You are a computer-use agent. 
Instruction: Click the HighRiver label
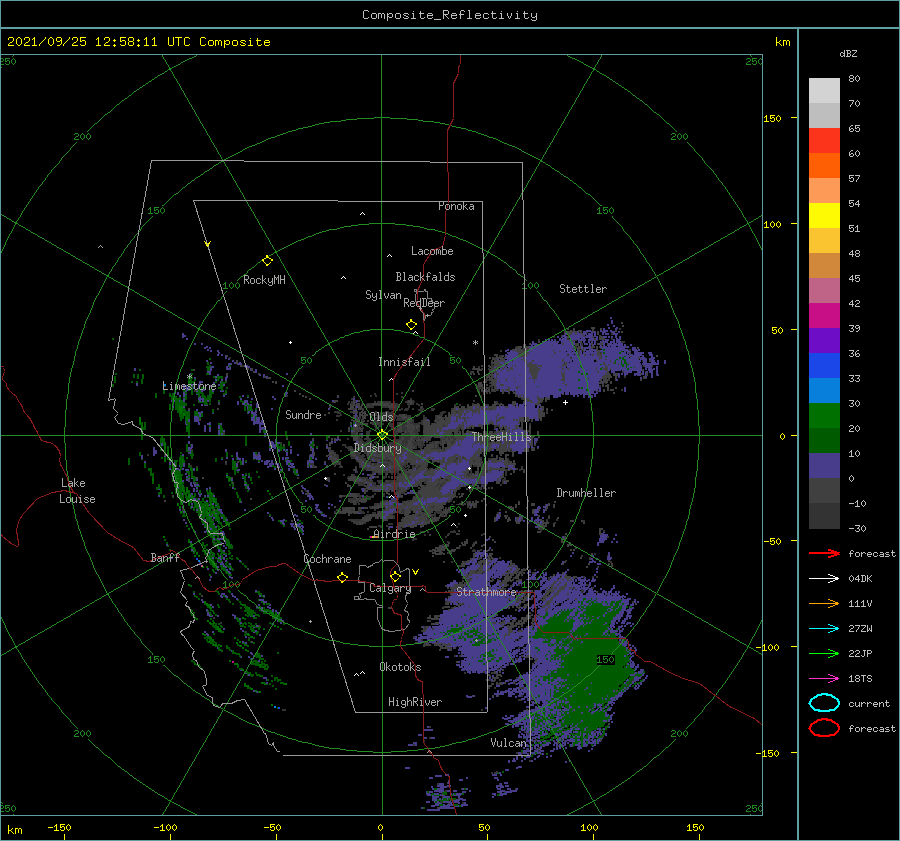tap(415, 702)
